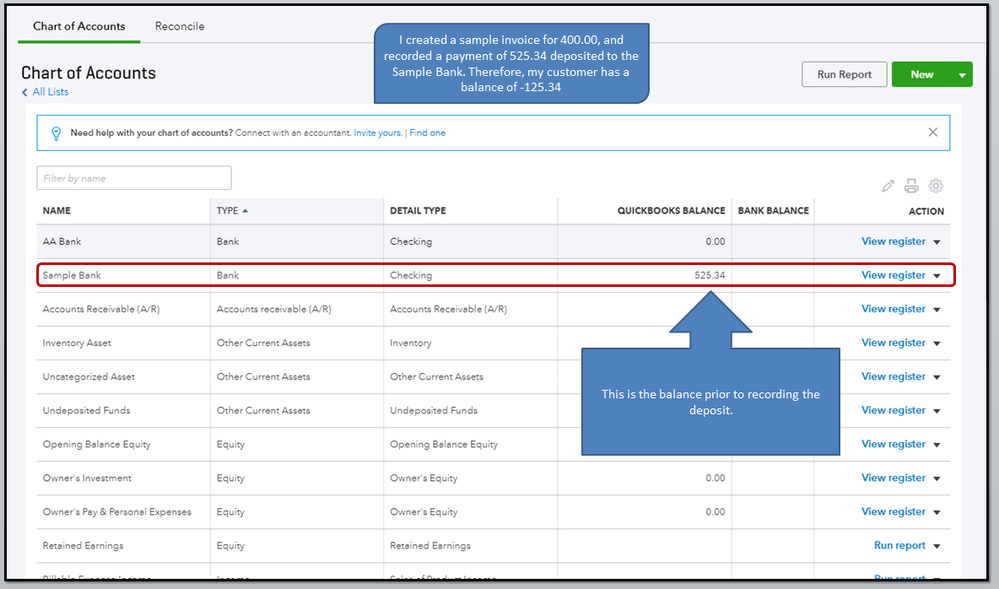999x589 pixels.
Task: Click the green New button
Action: (922, 75)
